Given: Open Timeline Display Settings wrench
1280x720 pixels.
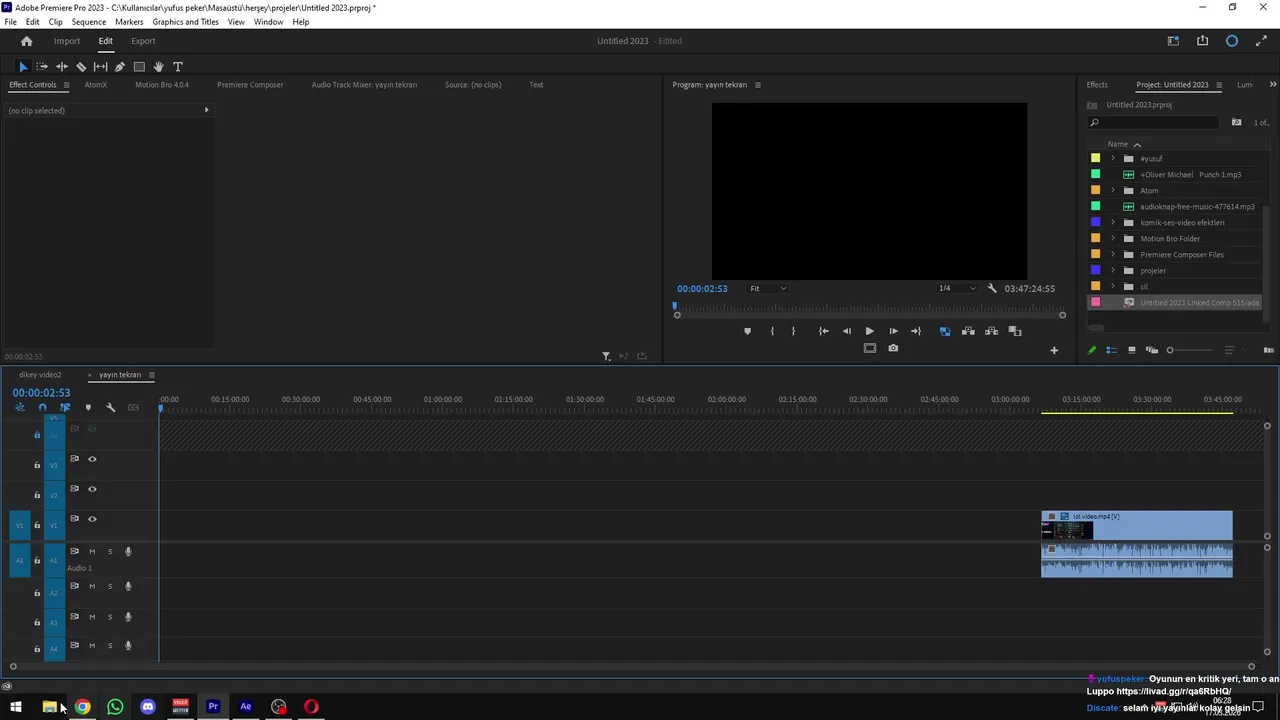Looking at the screenshot, I should click(110, 407).
